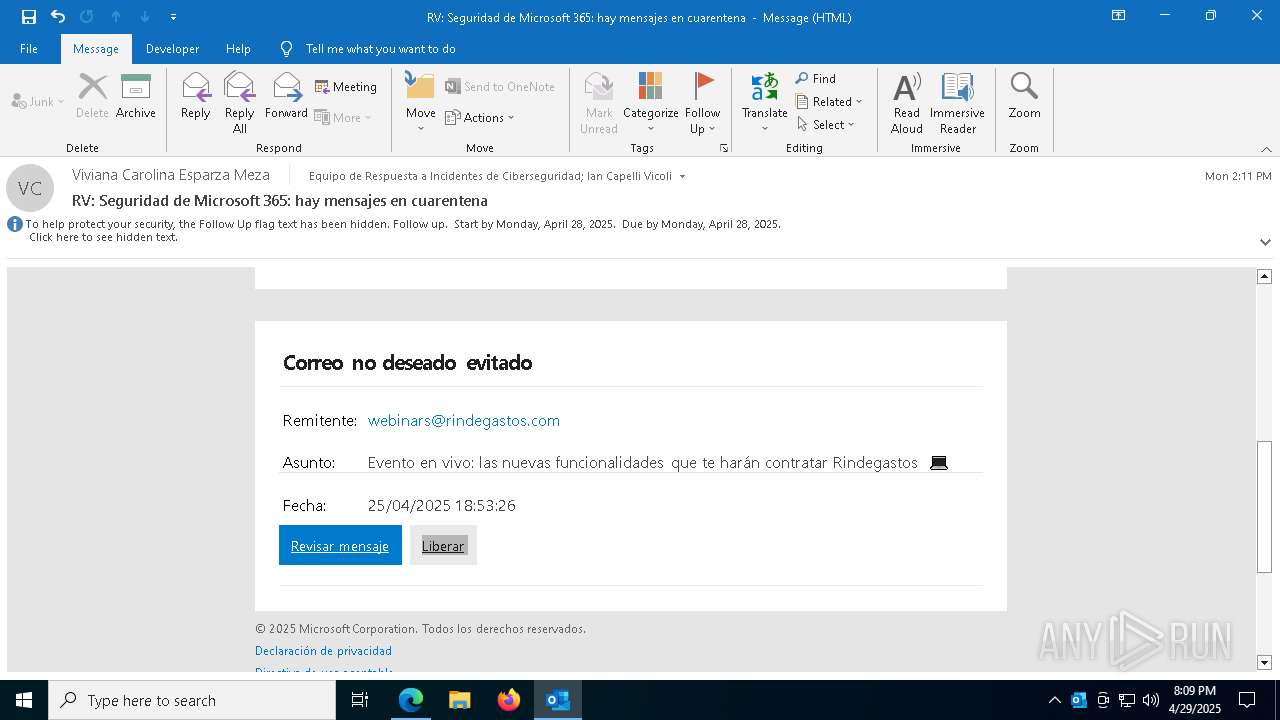1280x720 pixels.
Task: Open the Windows Start menu
Action: (x=24, y=700)
